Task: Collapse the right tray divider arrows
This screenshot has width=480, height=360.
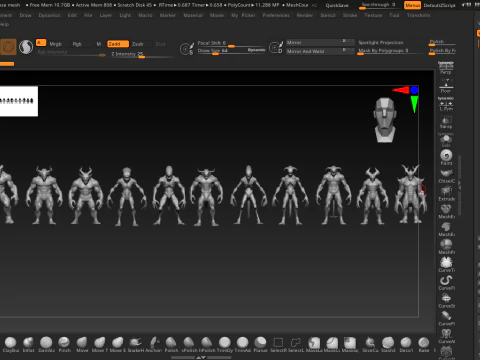Action: [459, 185]
